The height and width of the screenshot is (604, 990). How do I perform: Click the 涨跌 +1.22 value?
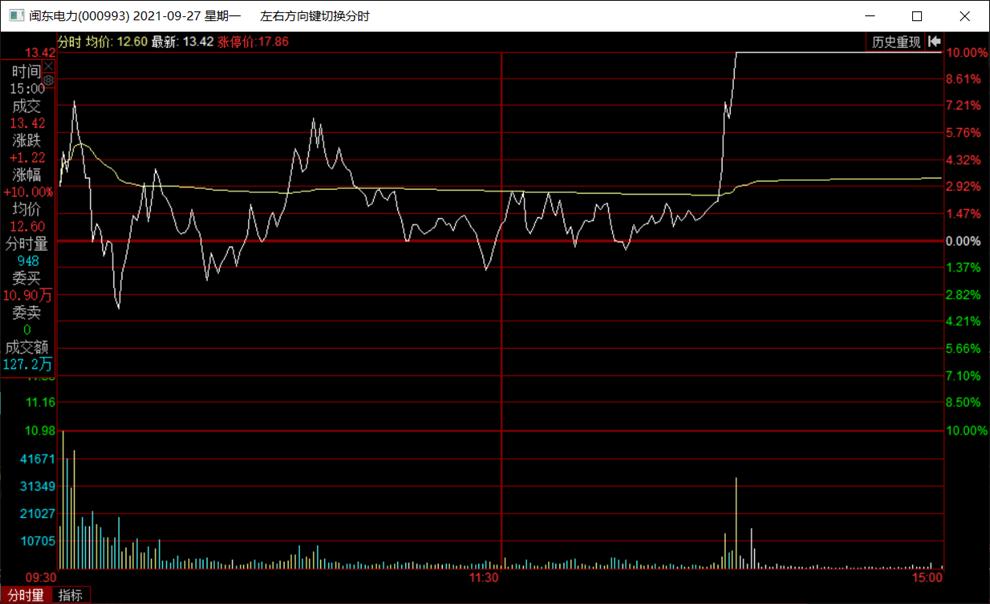tap(27, 158)
